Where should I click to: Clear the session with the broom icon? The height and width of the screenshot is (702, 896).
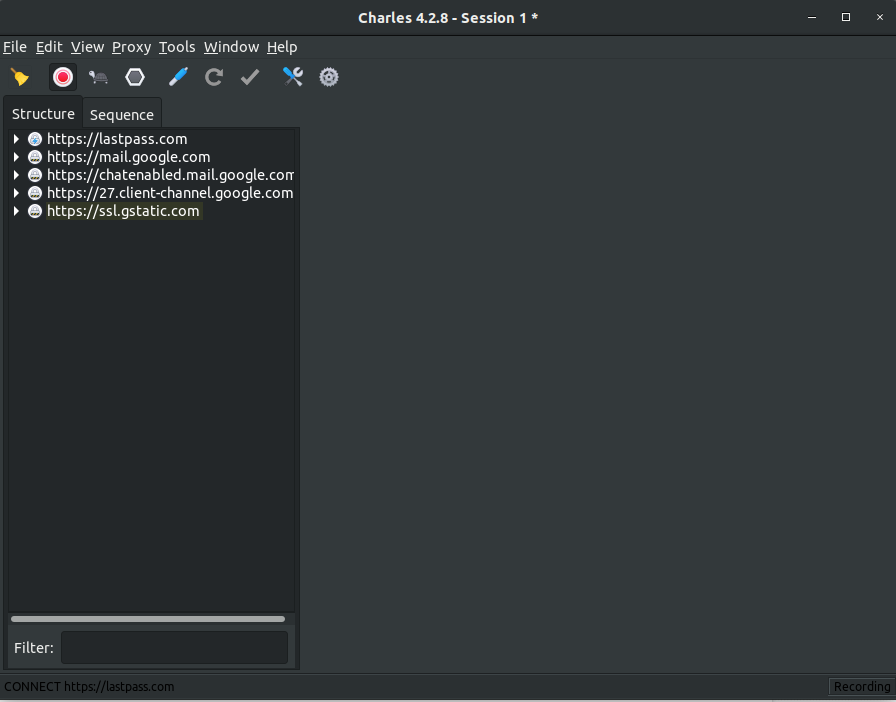(20, 77)
